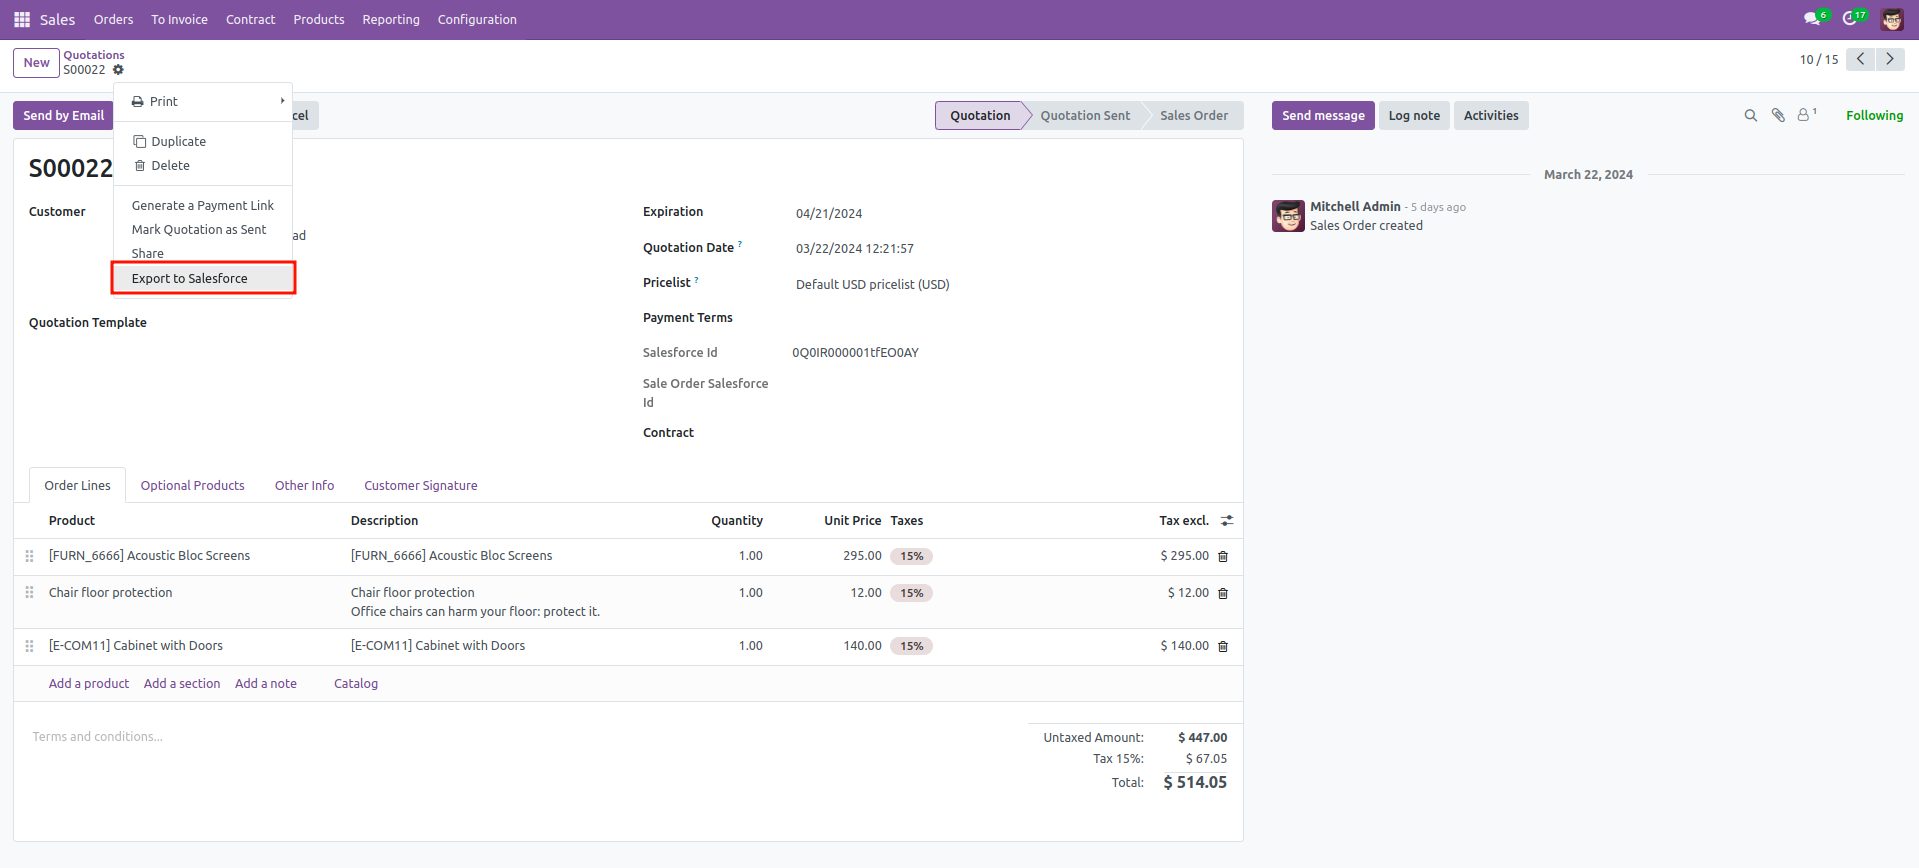The width and height of the screenshot is (1919, 868).
Task: Open the apps grid menu icon
Action: (21, 19)
